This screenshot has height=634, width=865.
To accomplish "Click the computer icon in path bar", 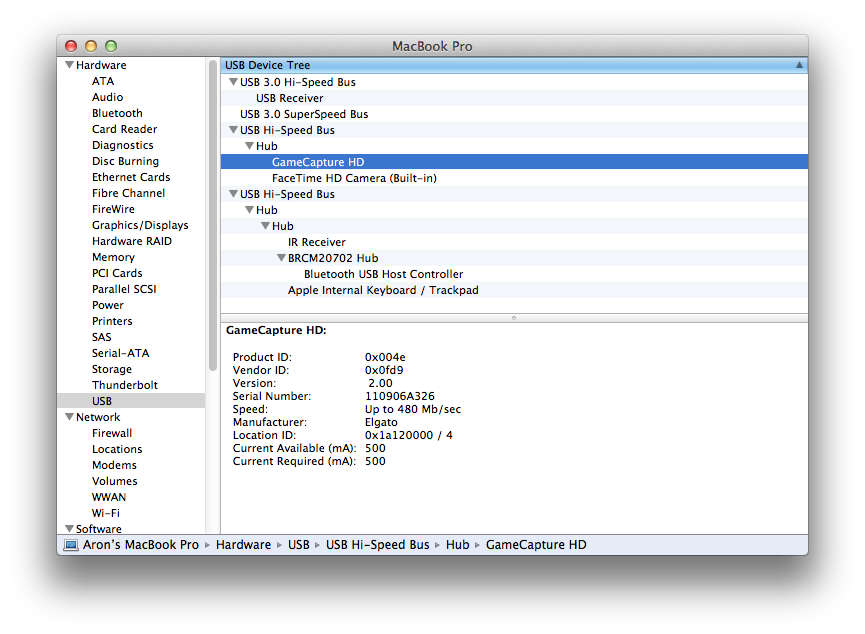I will tap(71, 545).
